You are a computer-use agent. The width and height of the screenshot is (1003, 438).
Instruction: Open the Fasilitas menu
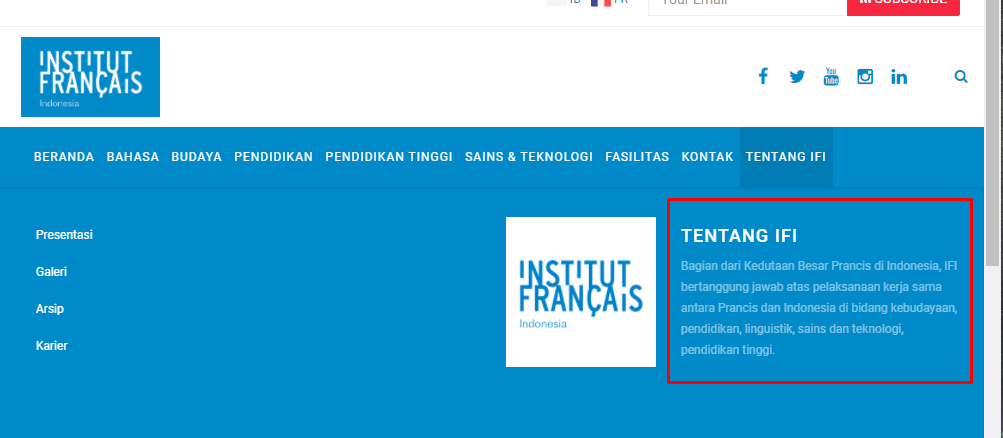coord(637,157)
